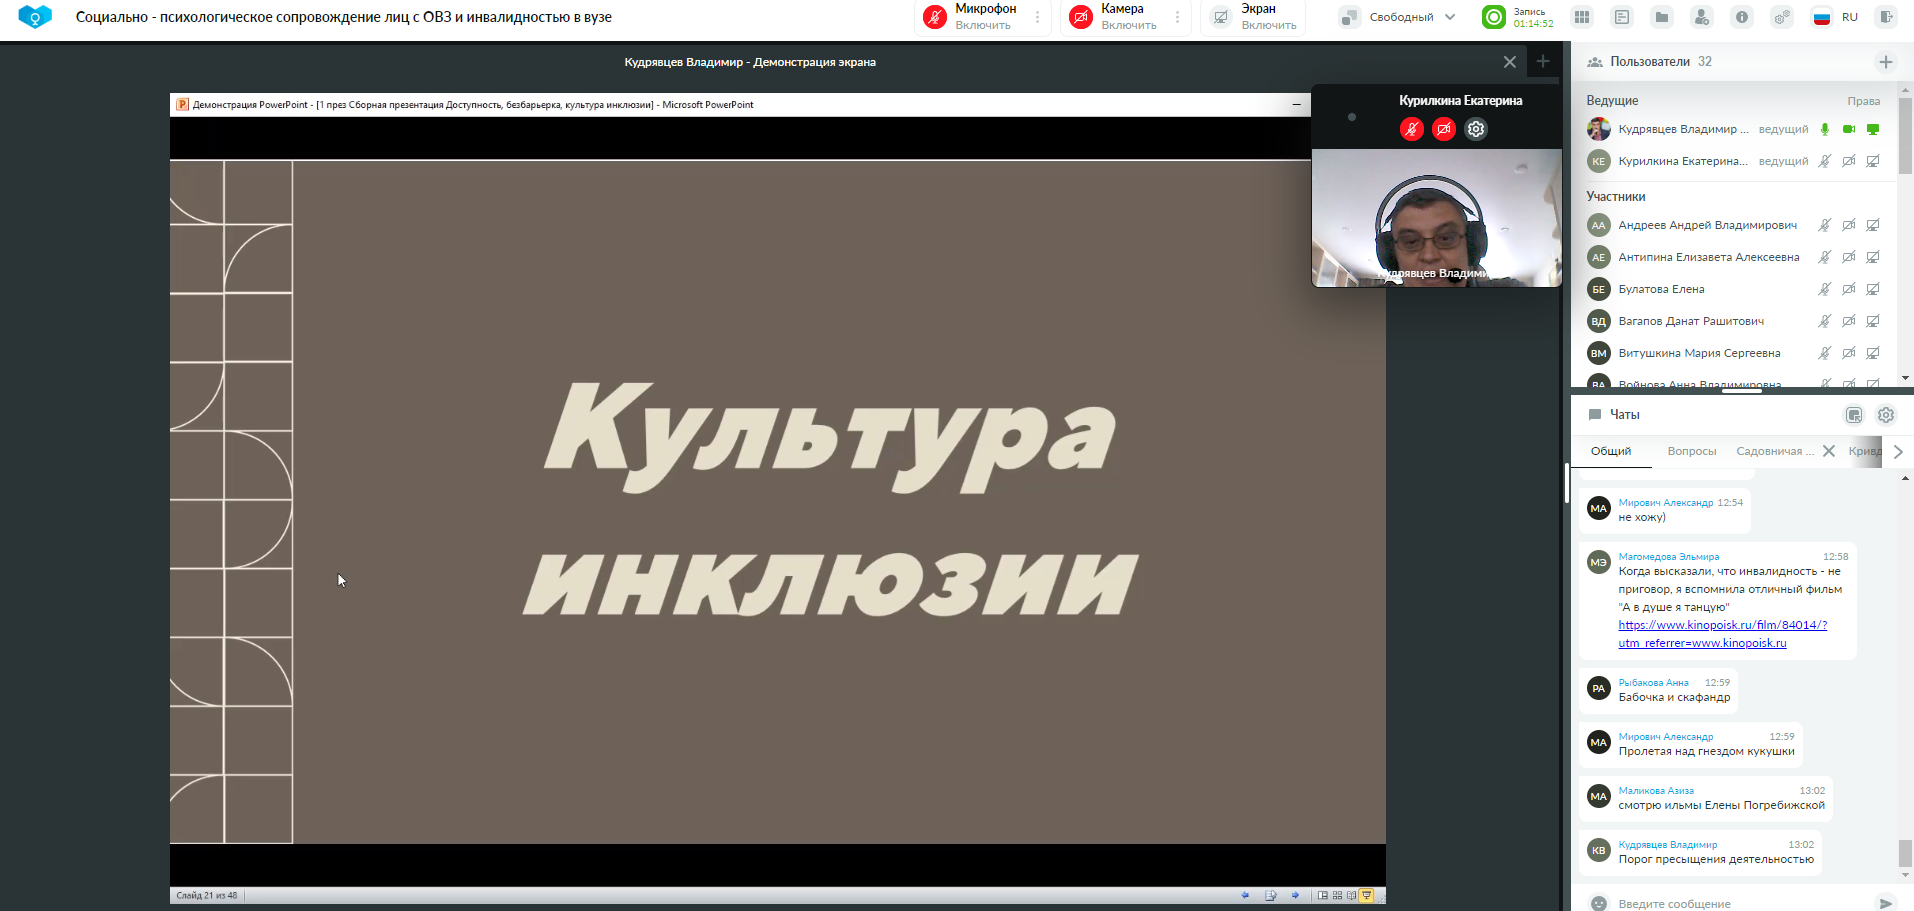Image resolution: width=1914 pixels, height=911 pixels.
Task: Toggle the Камера enable button
Action: pyautogui.click(x=1081, y=17)
